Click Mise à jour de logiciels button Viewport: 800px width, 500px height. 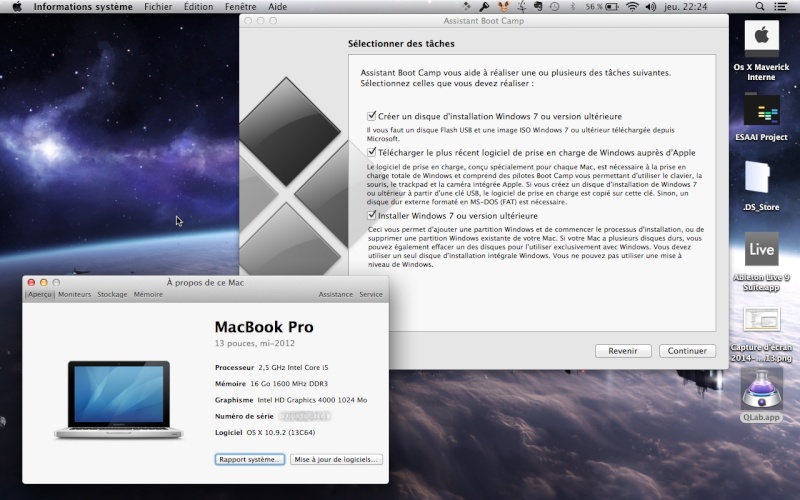336,459
